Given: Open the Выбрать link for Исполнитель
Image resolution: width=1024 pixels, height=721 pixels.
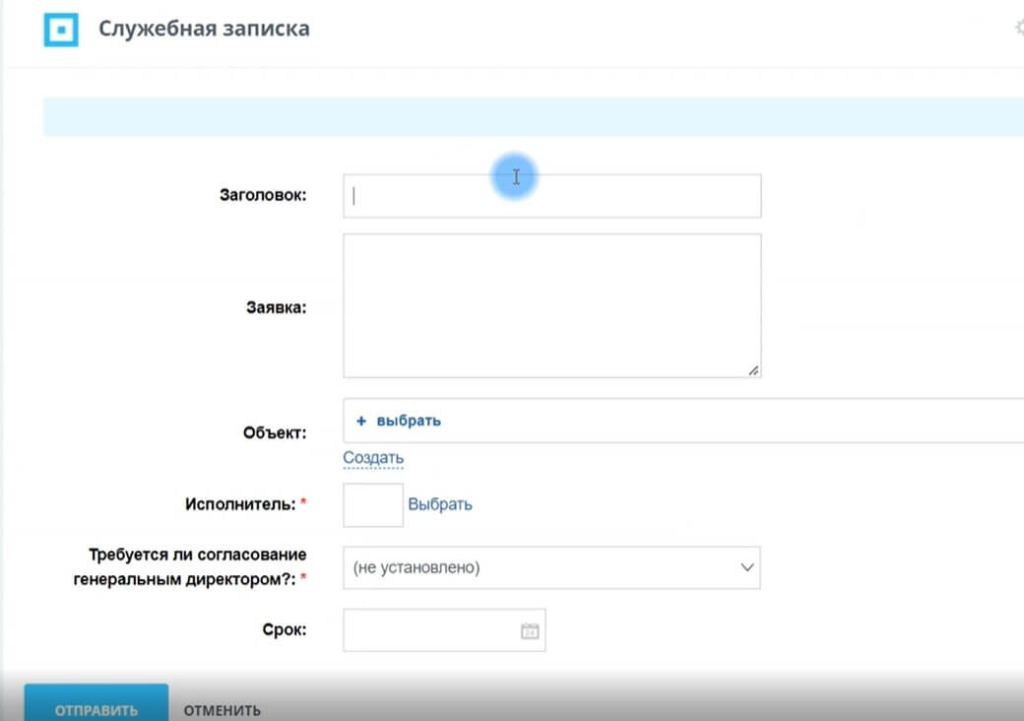Looking at the screenshot, I should coord(441,504).
